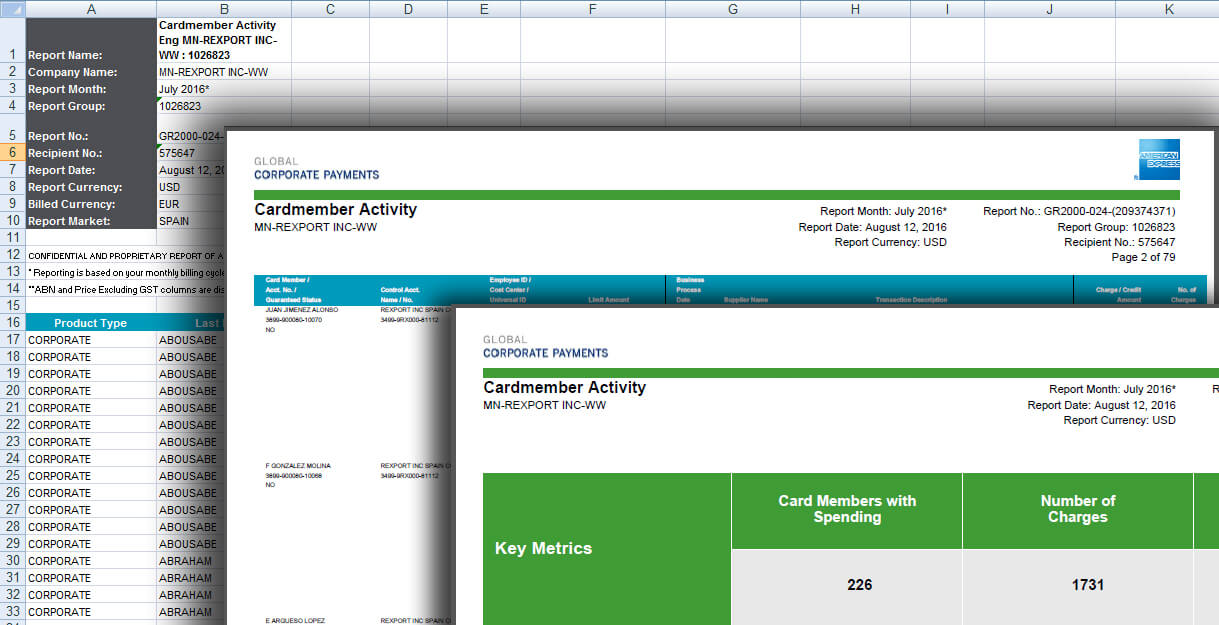1219x625 pixels.
Task: Click the American Express logo on the report
Action: [x=1158, y=158]
